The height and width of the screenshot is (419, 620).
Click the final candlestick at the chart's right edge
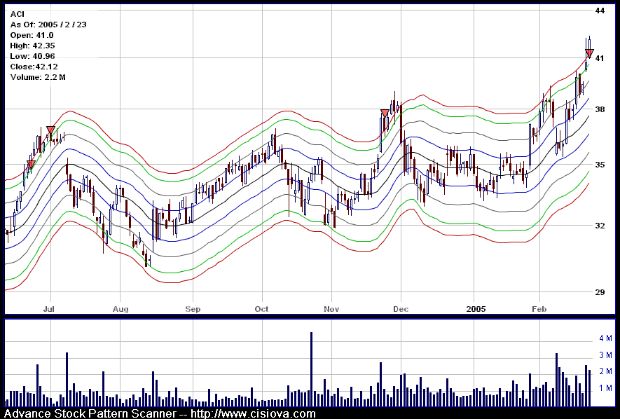[590, 43]
